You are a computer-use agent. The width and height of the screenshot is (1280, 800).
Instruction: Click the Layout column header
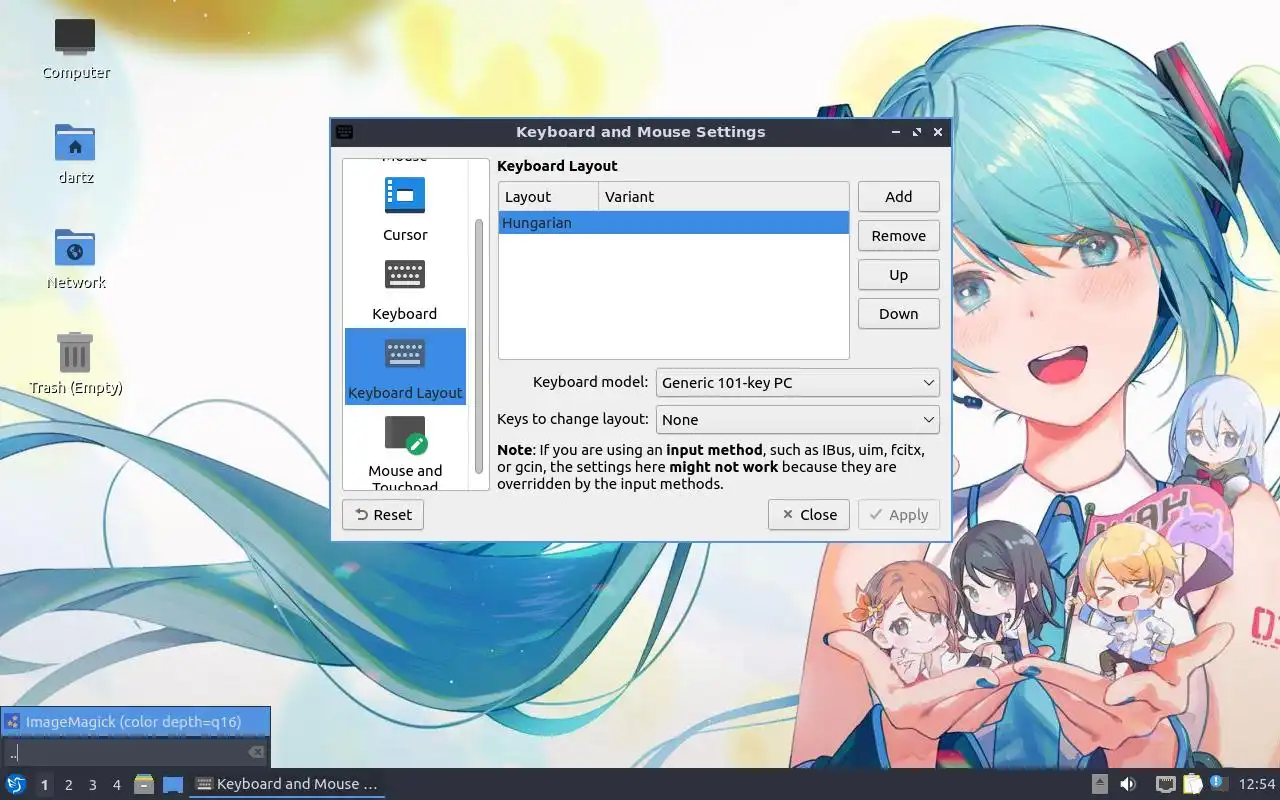click(x=548, y=196)
